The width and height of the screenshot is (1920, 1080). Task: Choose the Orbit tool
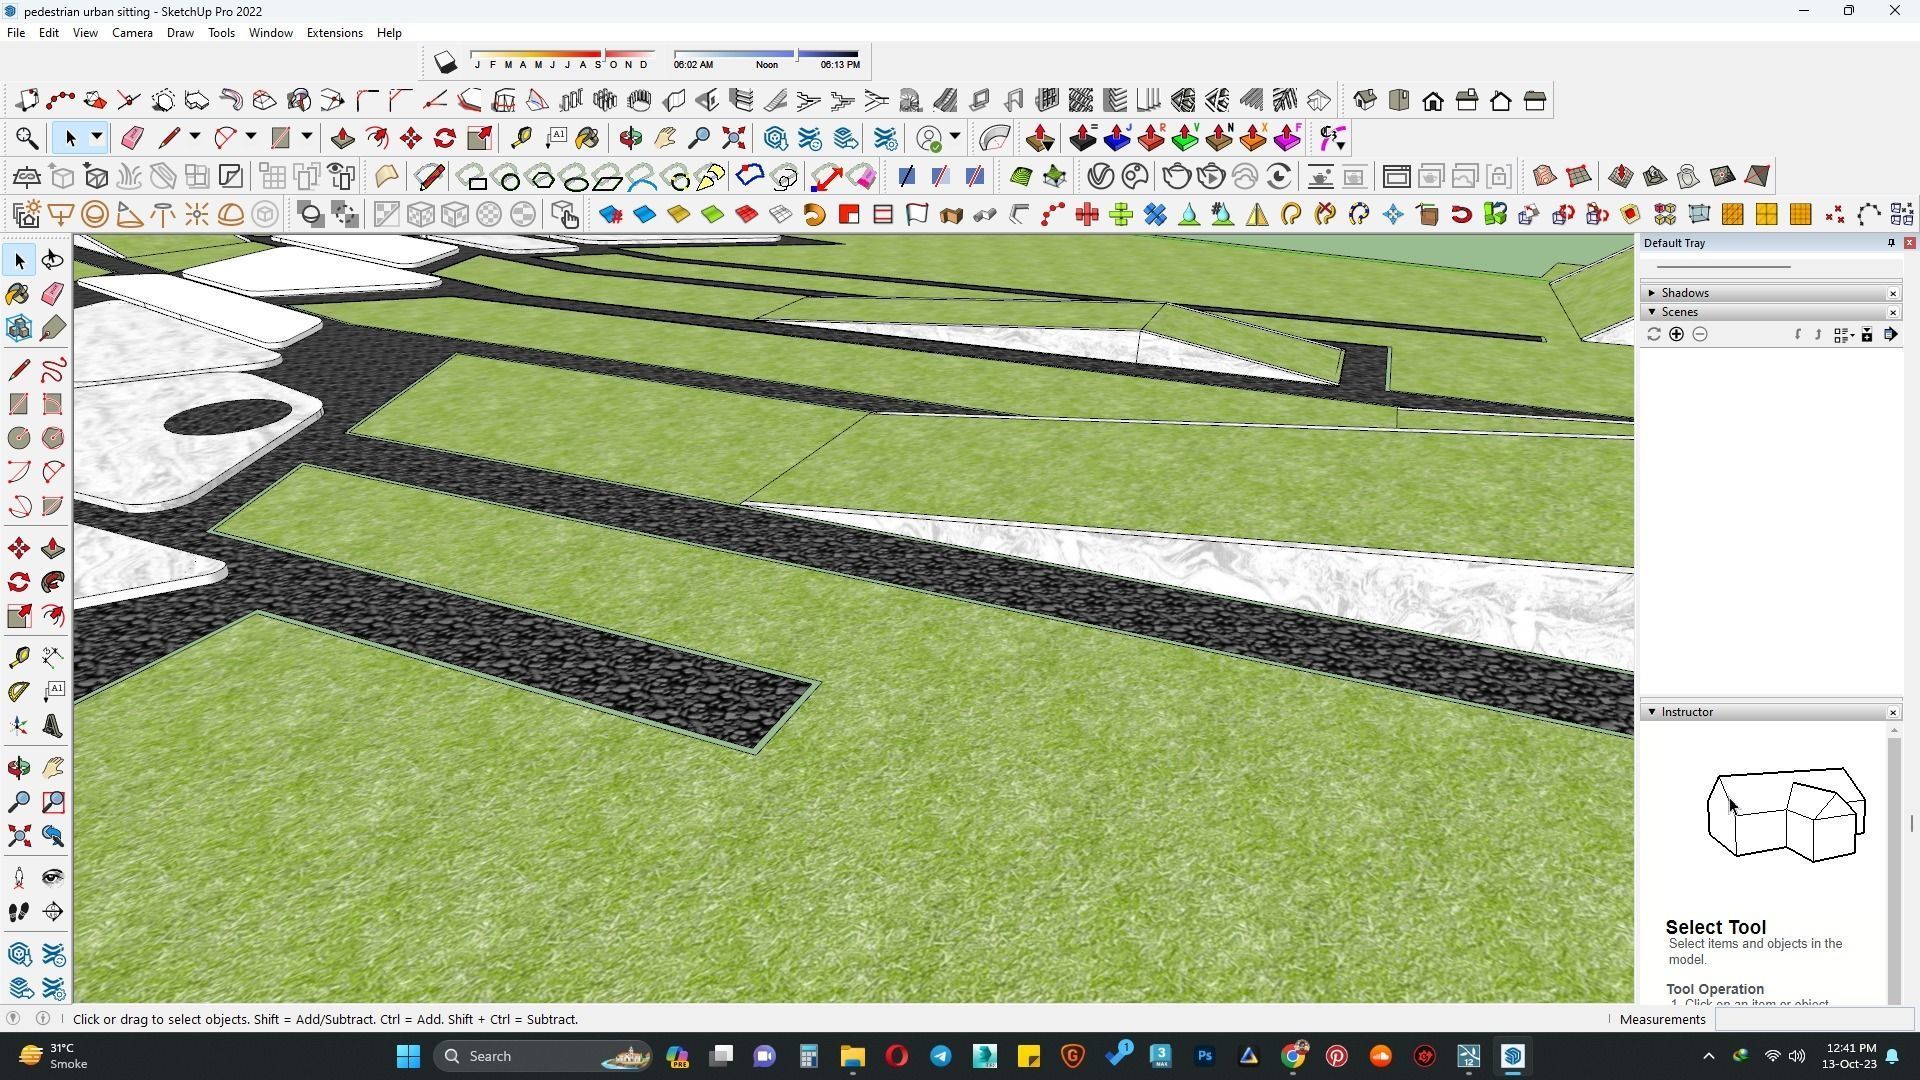coord(18,768)
